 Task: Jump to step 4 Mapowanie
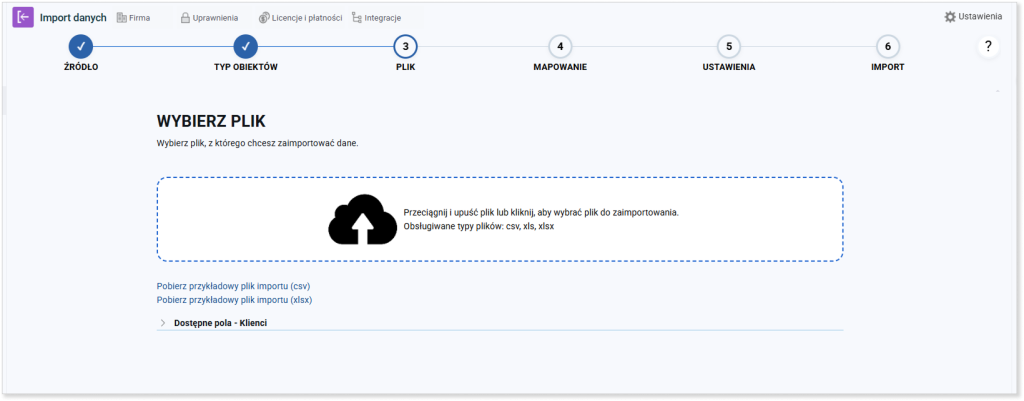click(560, 46)
